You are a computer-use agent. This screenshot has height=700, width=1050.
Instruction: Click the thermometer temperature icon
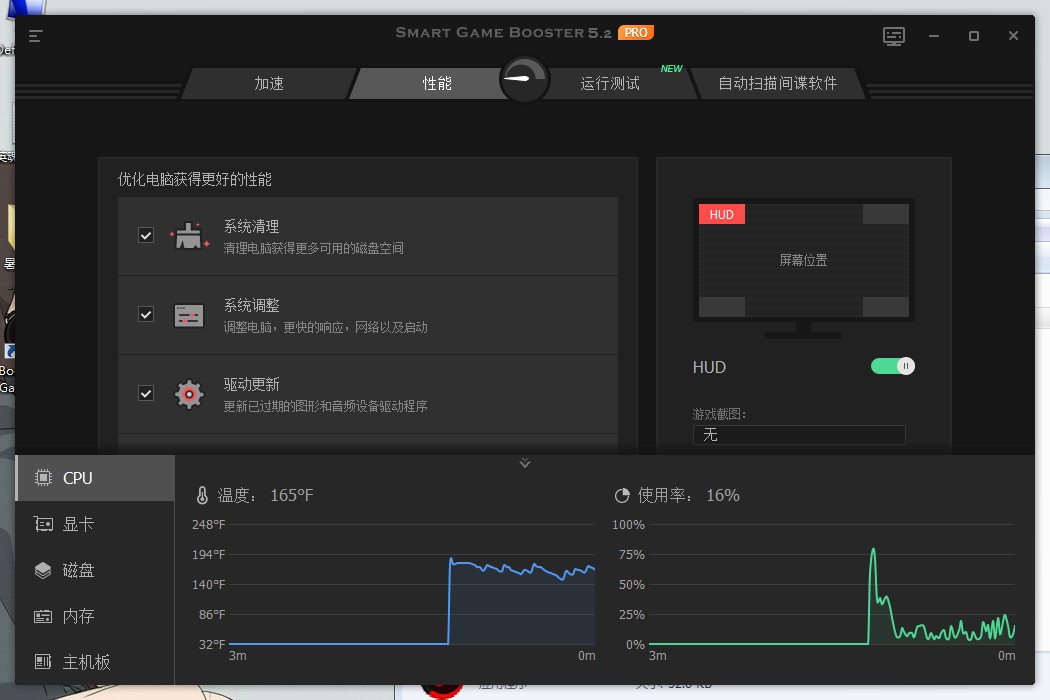202,495
